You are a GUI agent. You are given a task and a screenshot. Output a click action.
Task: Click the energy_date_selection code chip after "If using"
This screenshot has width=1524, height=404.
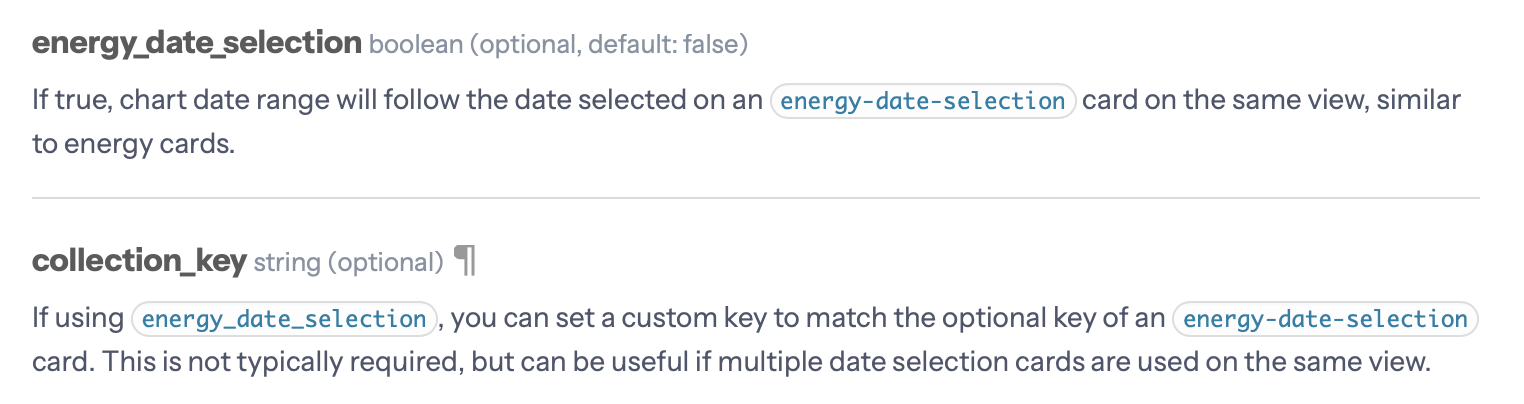coord(284,319)
